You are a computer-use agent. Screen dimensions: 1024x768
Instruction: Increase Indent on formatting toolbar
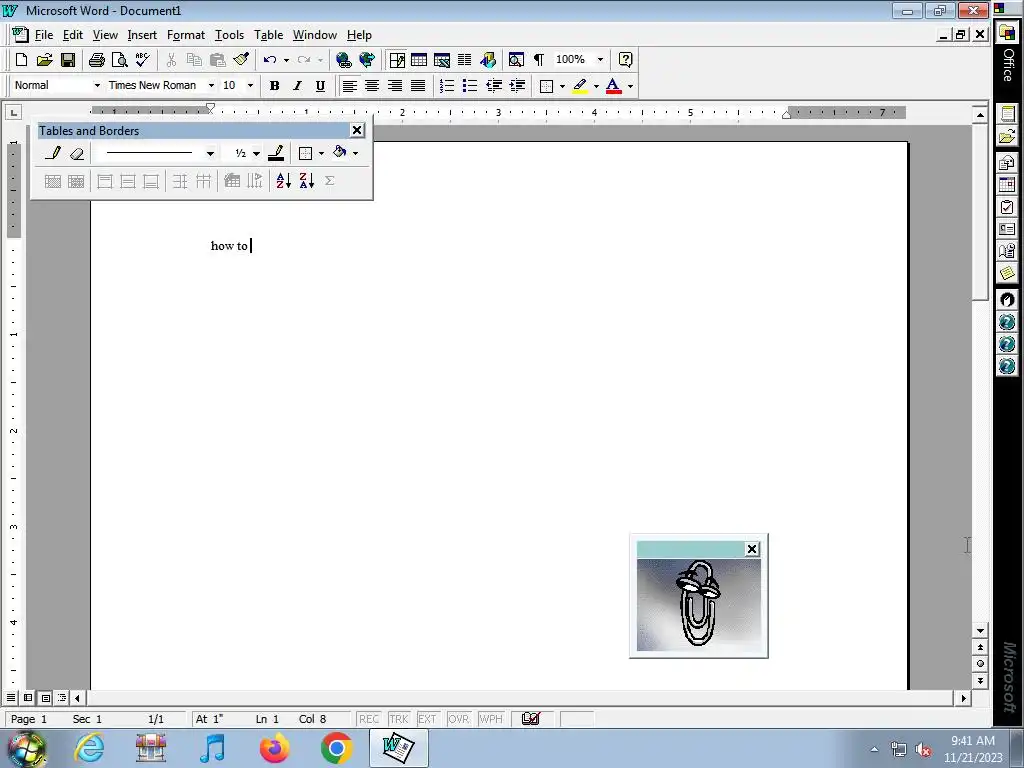[517, 86]
